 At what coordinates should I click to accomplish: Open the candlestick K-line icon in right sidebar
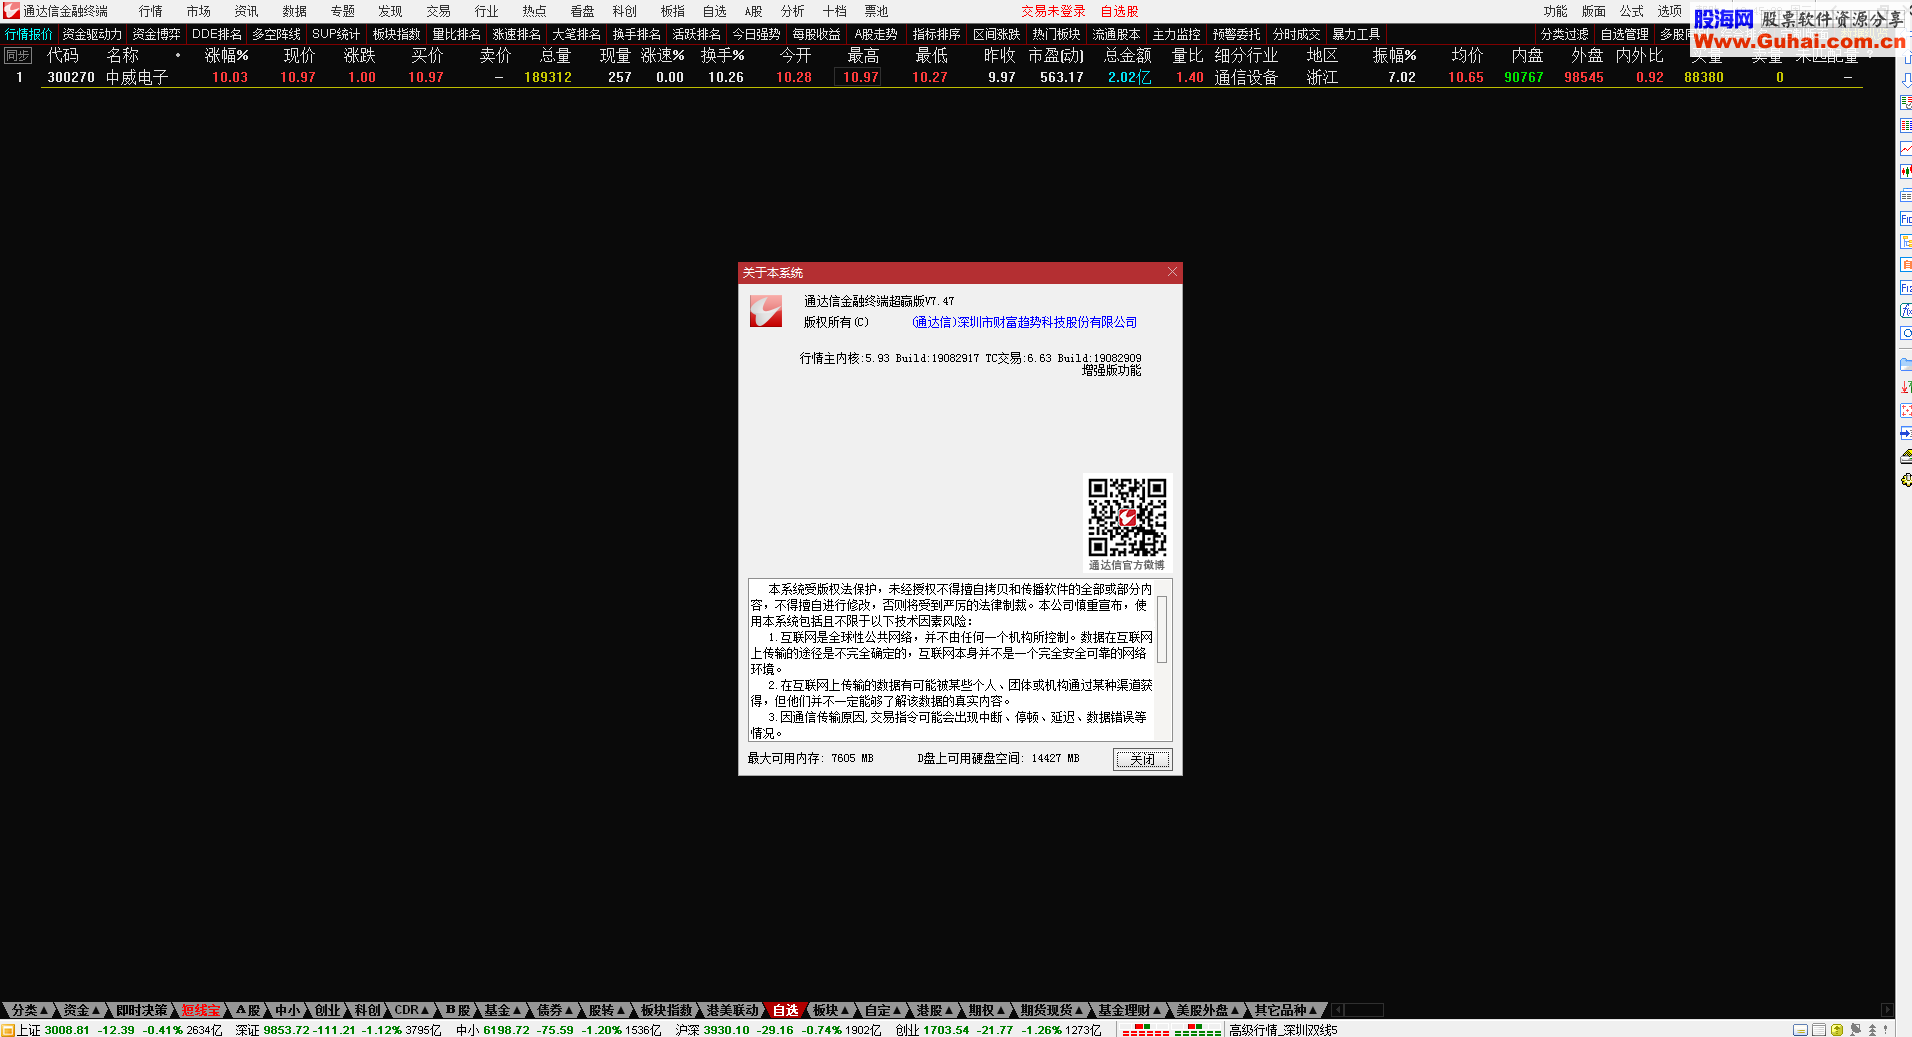tap(1906, 172)
